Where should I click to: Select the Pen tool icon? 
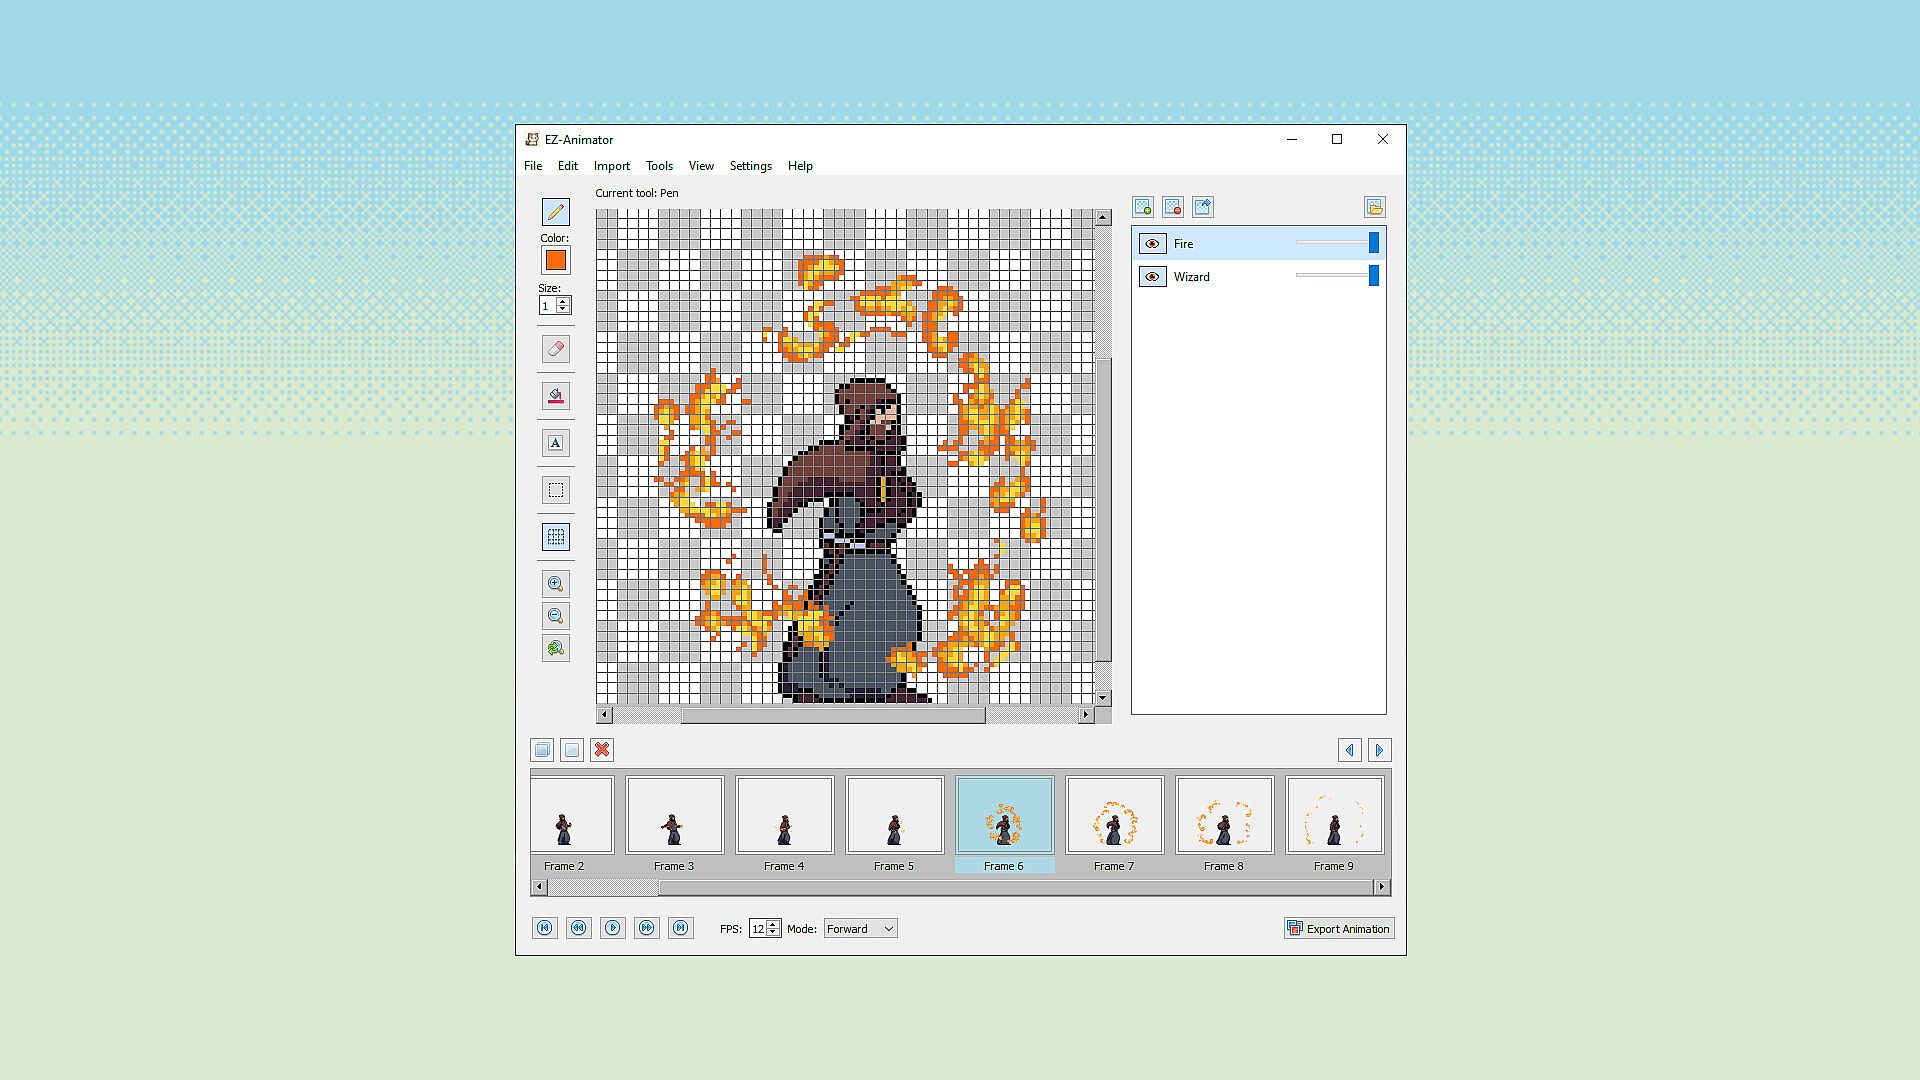pos(556,212)
